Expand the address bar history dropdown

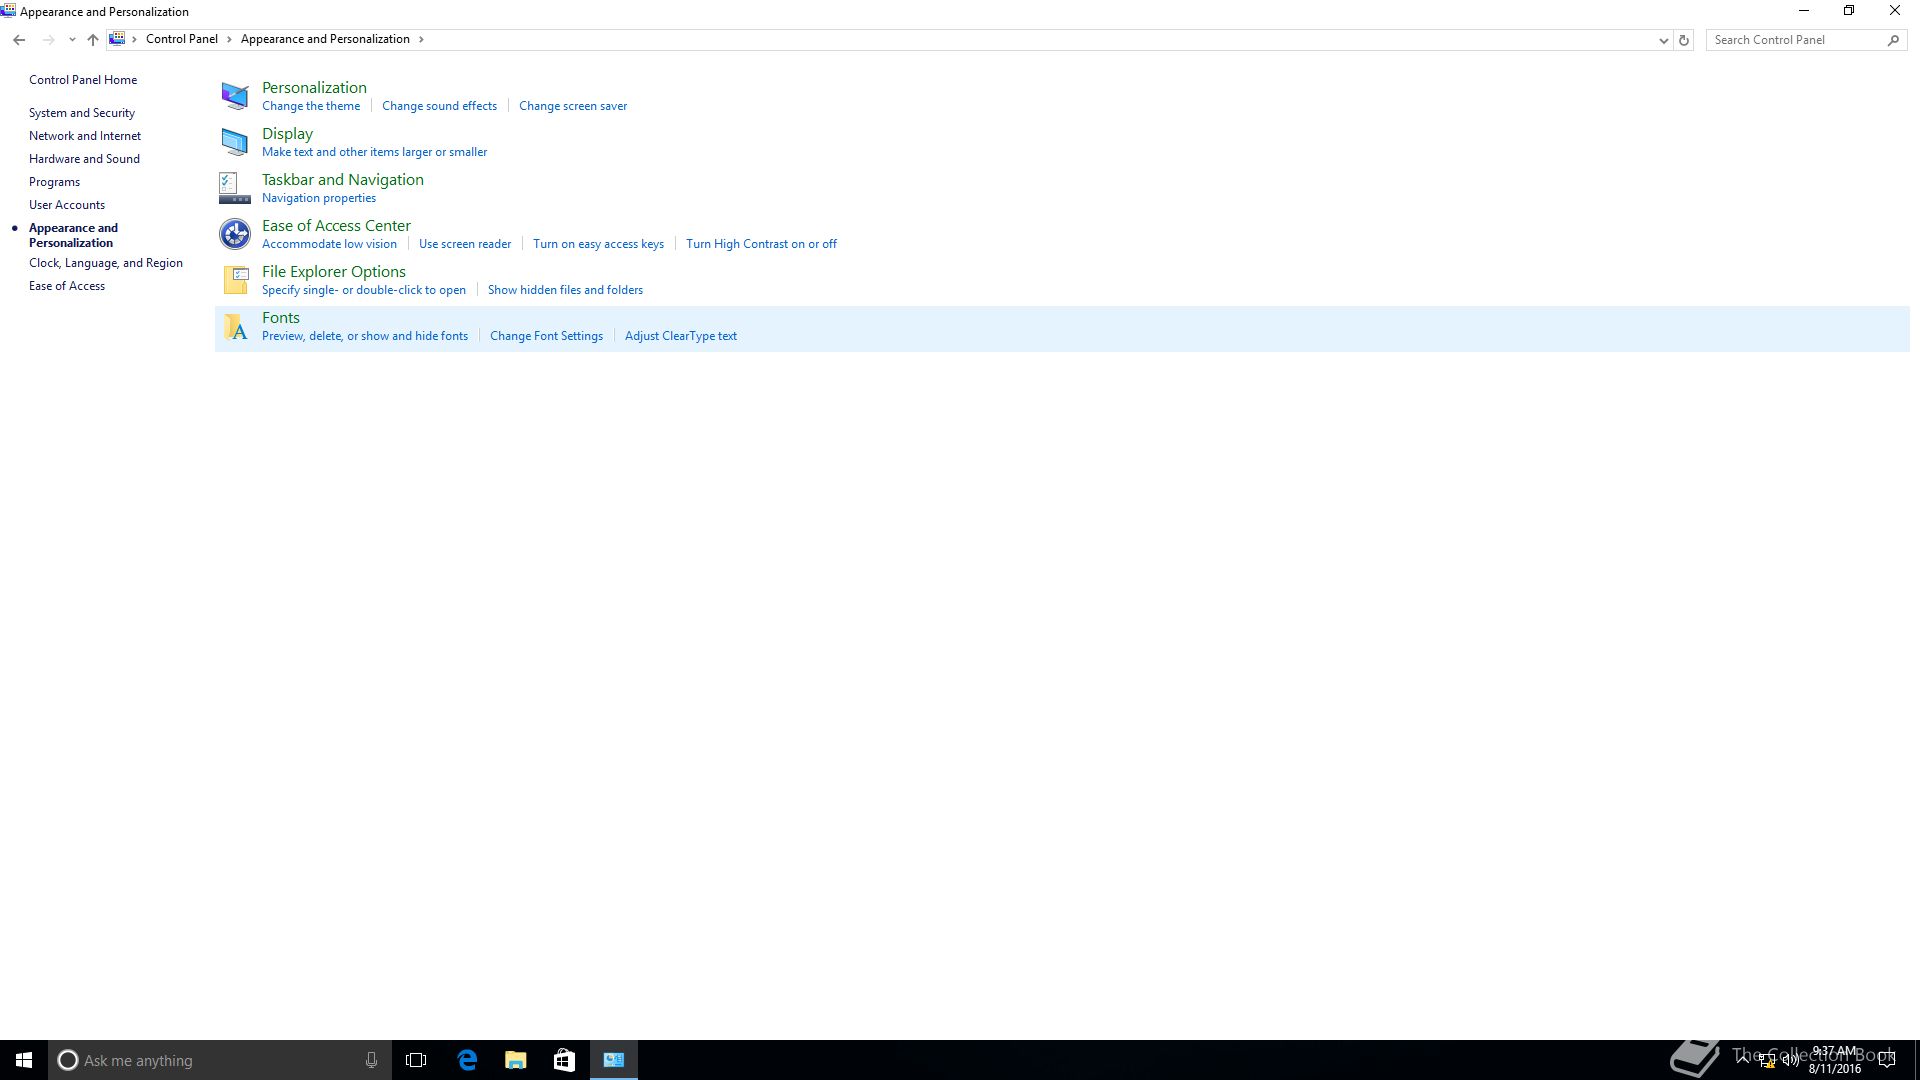(x=1663, y=40)
